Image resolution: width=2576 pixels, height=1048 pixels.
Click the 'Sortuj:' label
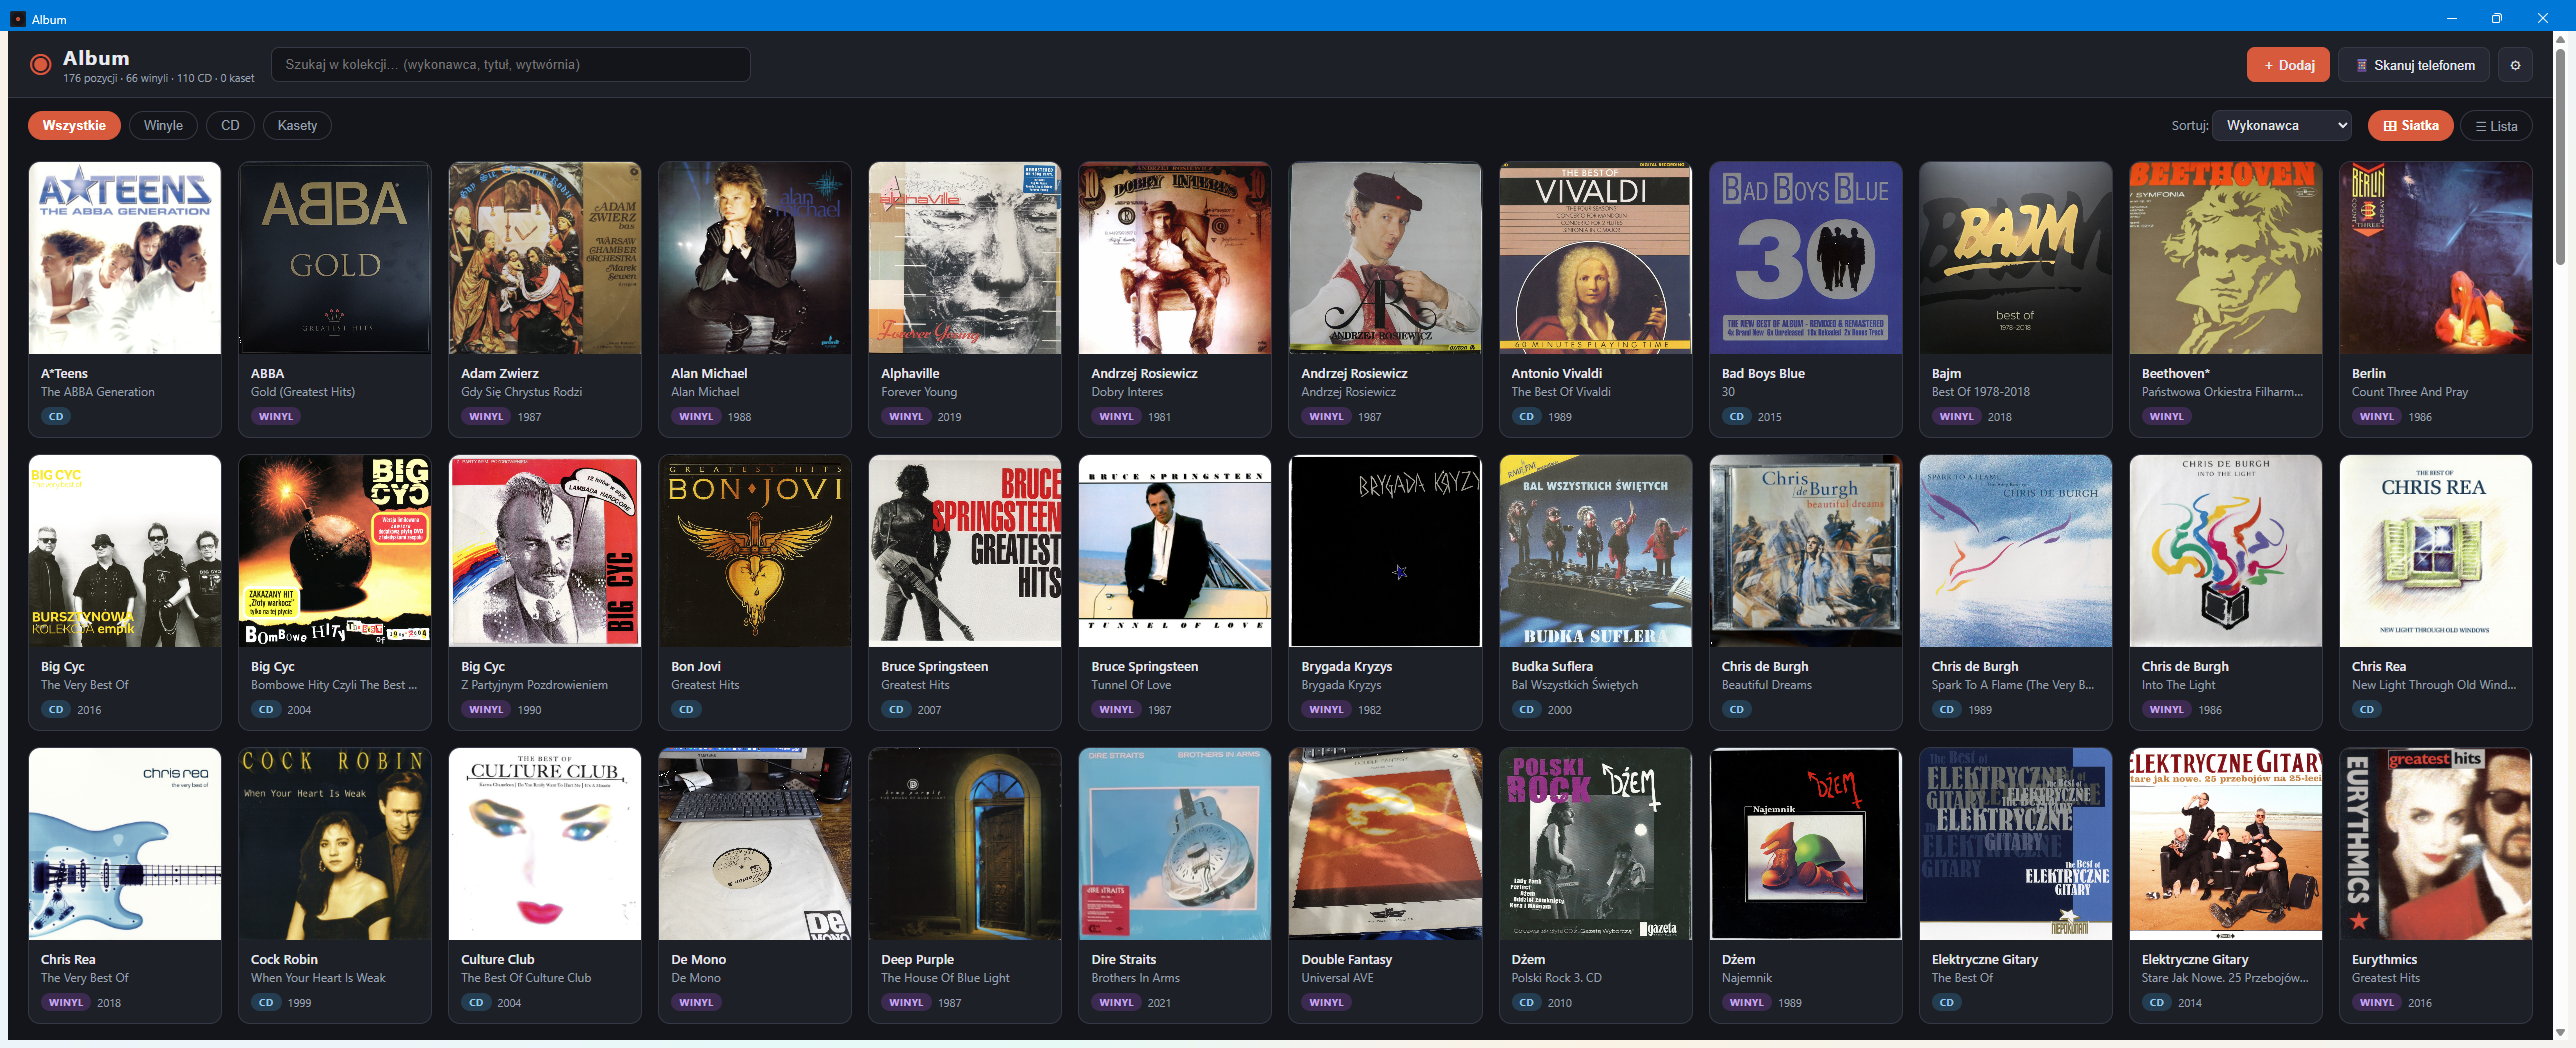click(2189, 126)
